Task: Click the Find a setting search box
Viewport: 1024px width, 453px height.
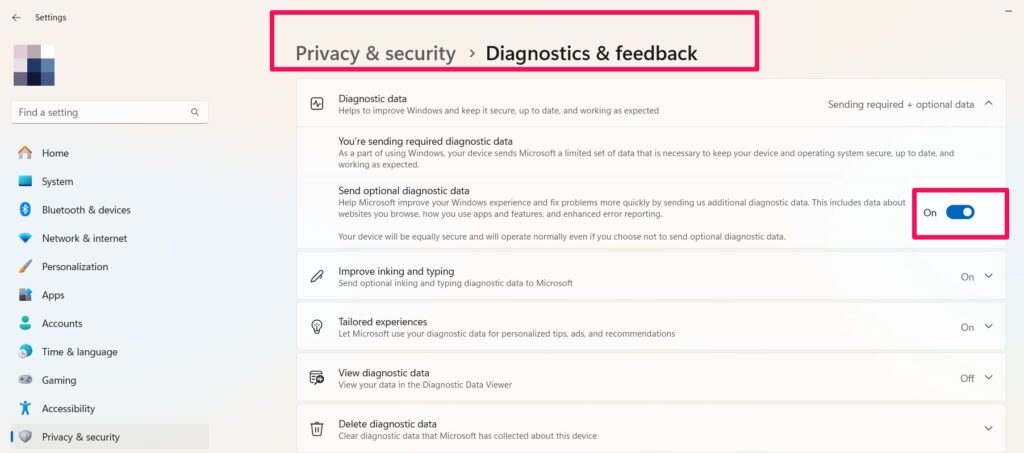Action: pos(100,113)
